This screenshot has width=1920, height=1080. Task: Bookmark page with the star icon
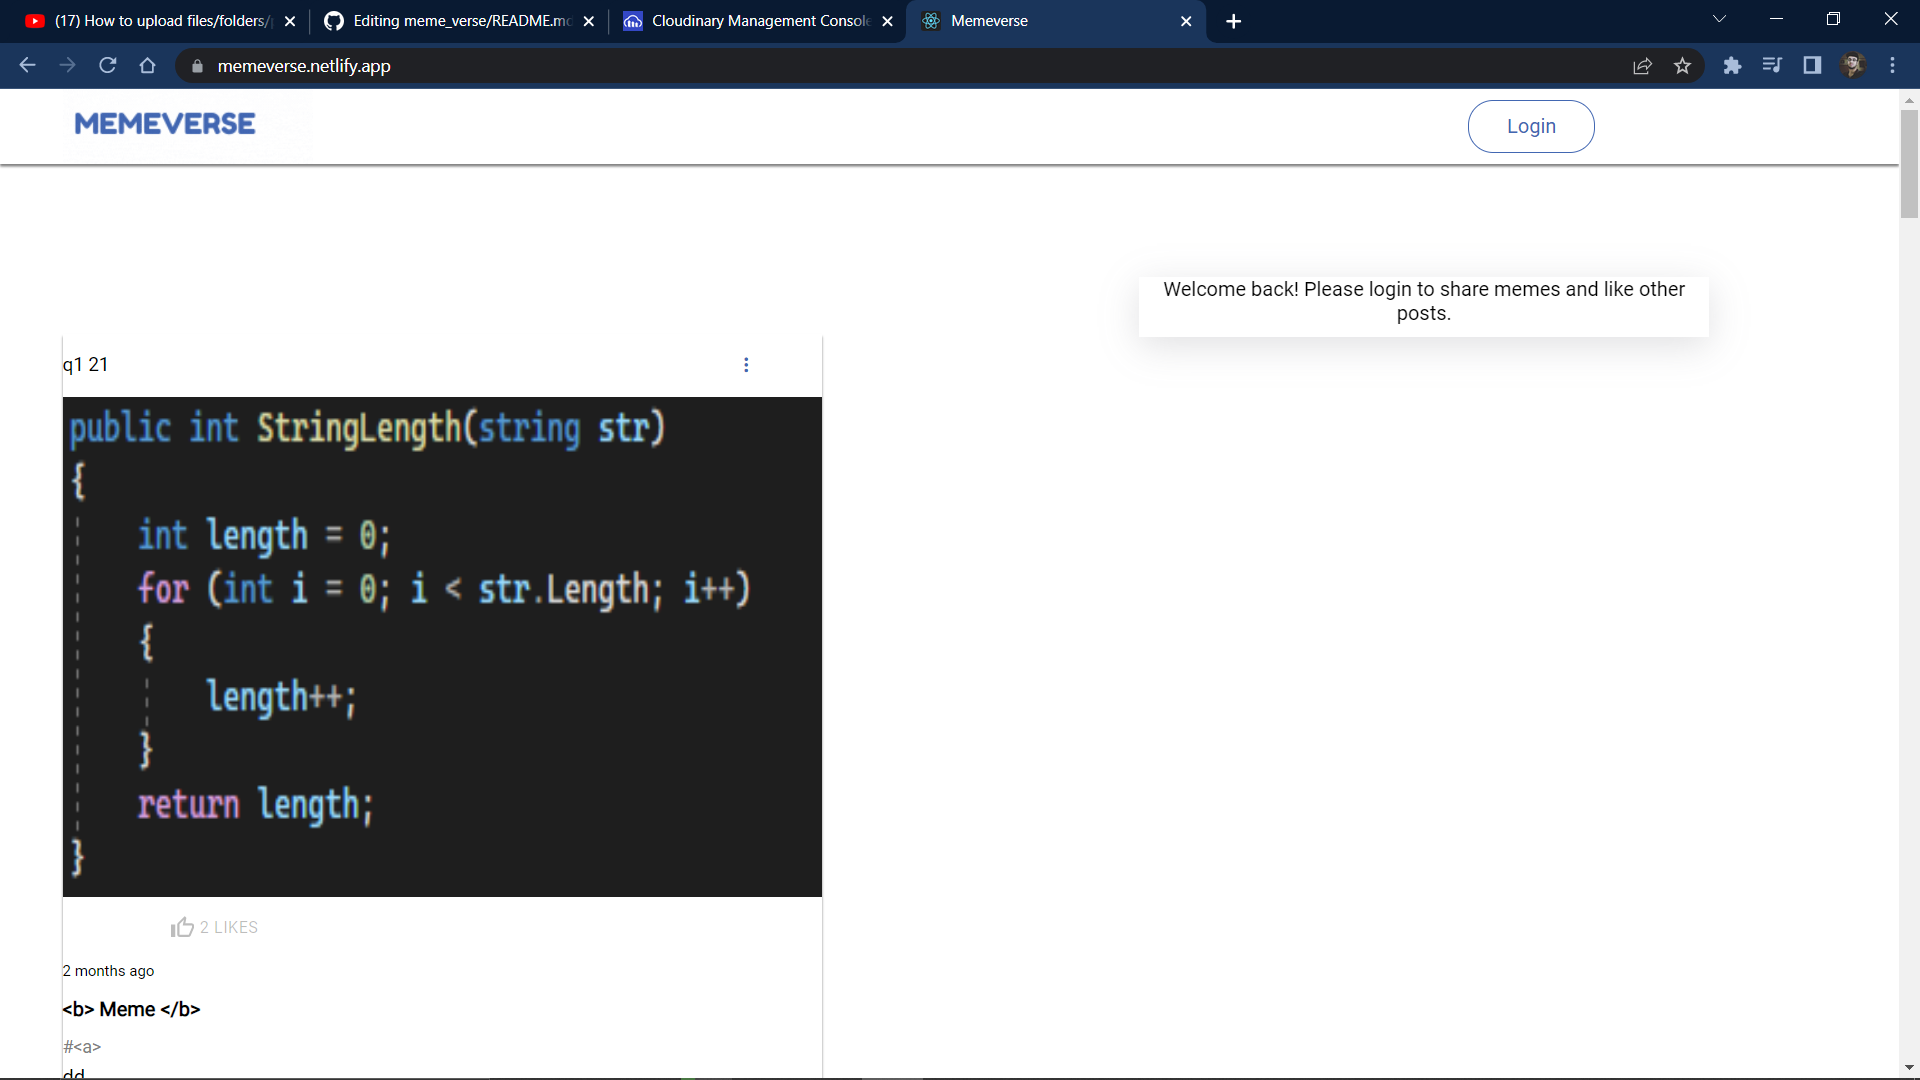(x=1682, y=66)
